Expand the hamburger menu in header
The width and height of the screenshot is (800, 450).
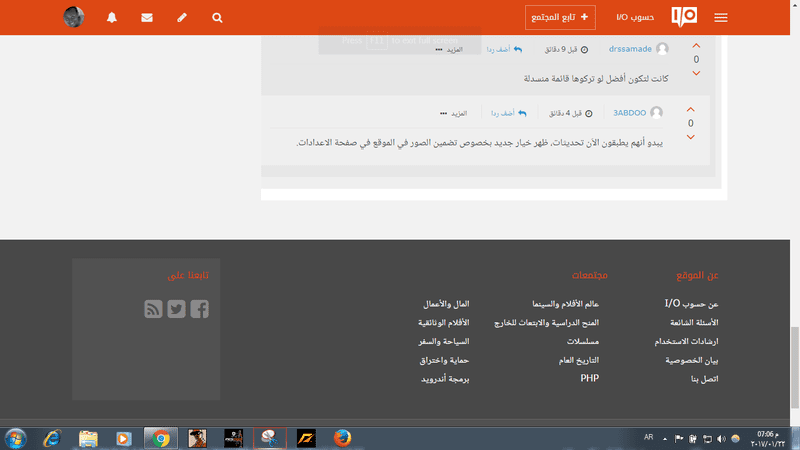pos(721,18)
